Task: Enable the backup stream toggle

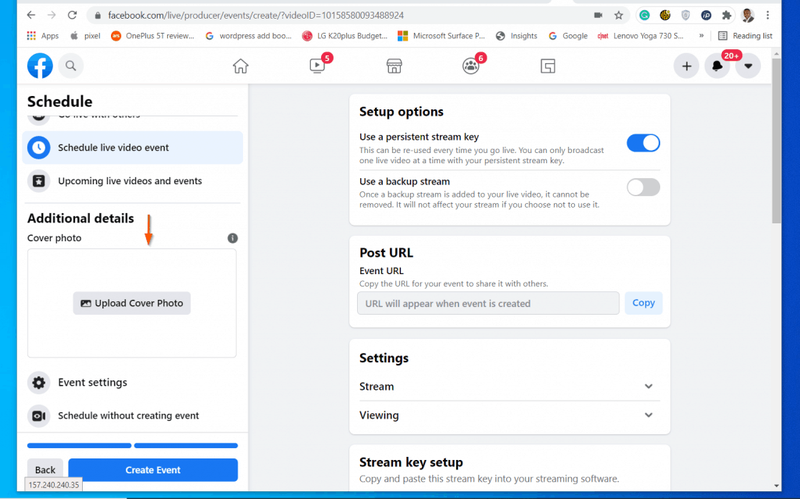Action: coord(643,187)
